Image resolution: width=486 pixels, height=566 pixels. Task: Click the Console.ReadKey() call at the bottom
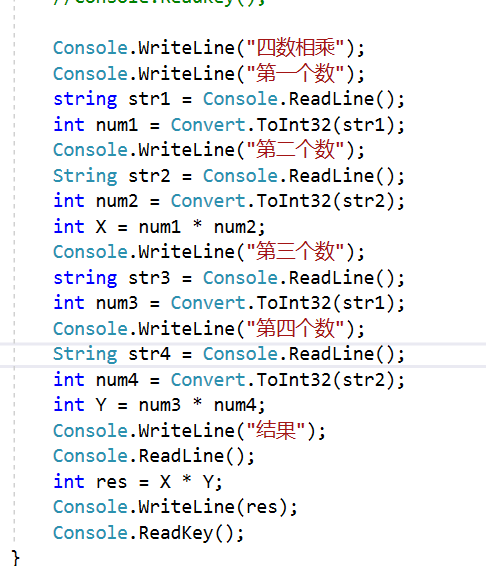[149, 533]
